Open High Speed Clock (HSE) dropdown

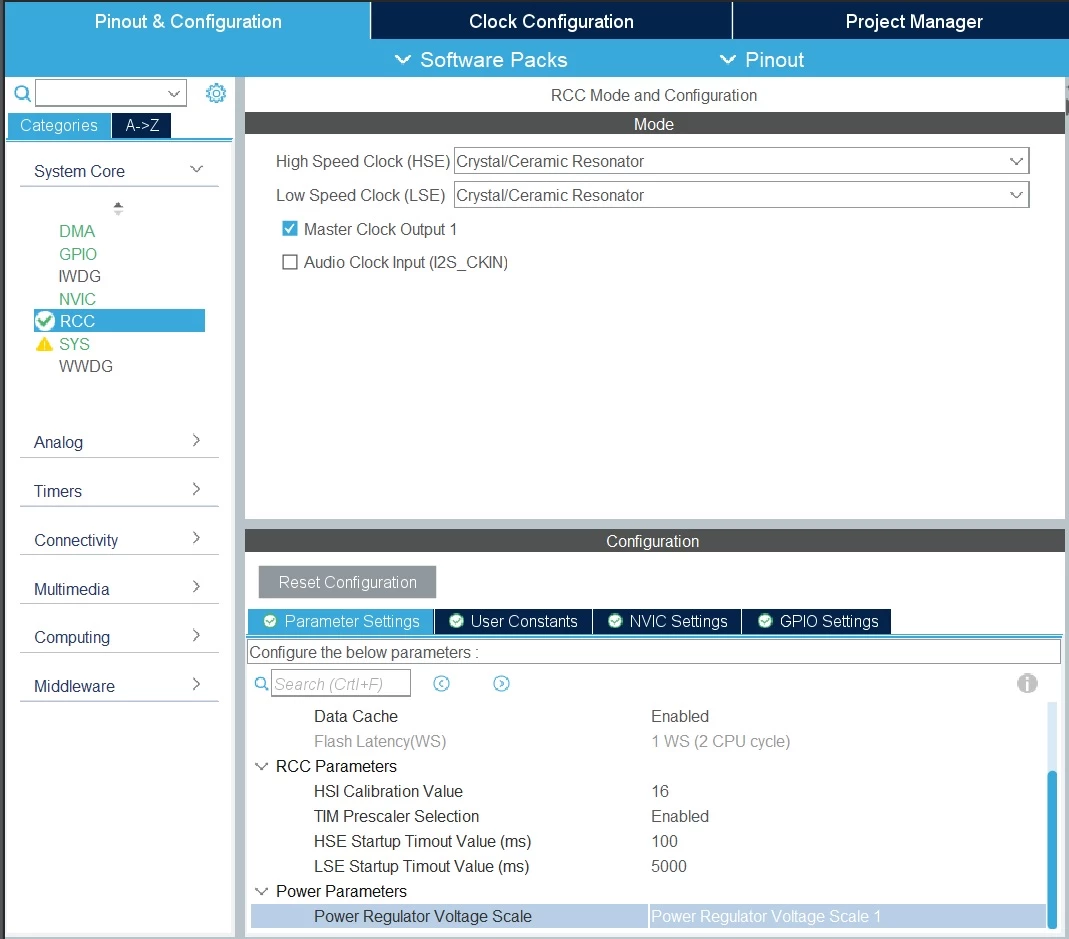[x=741, y=161]
